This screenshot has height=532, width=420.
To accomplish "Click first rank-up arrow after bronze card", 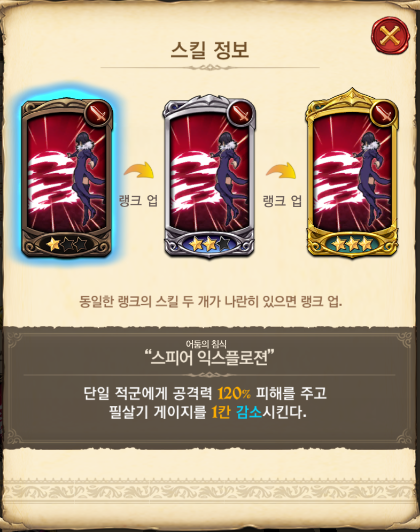I will click(x=139, y=169).
